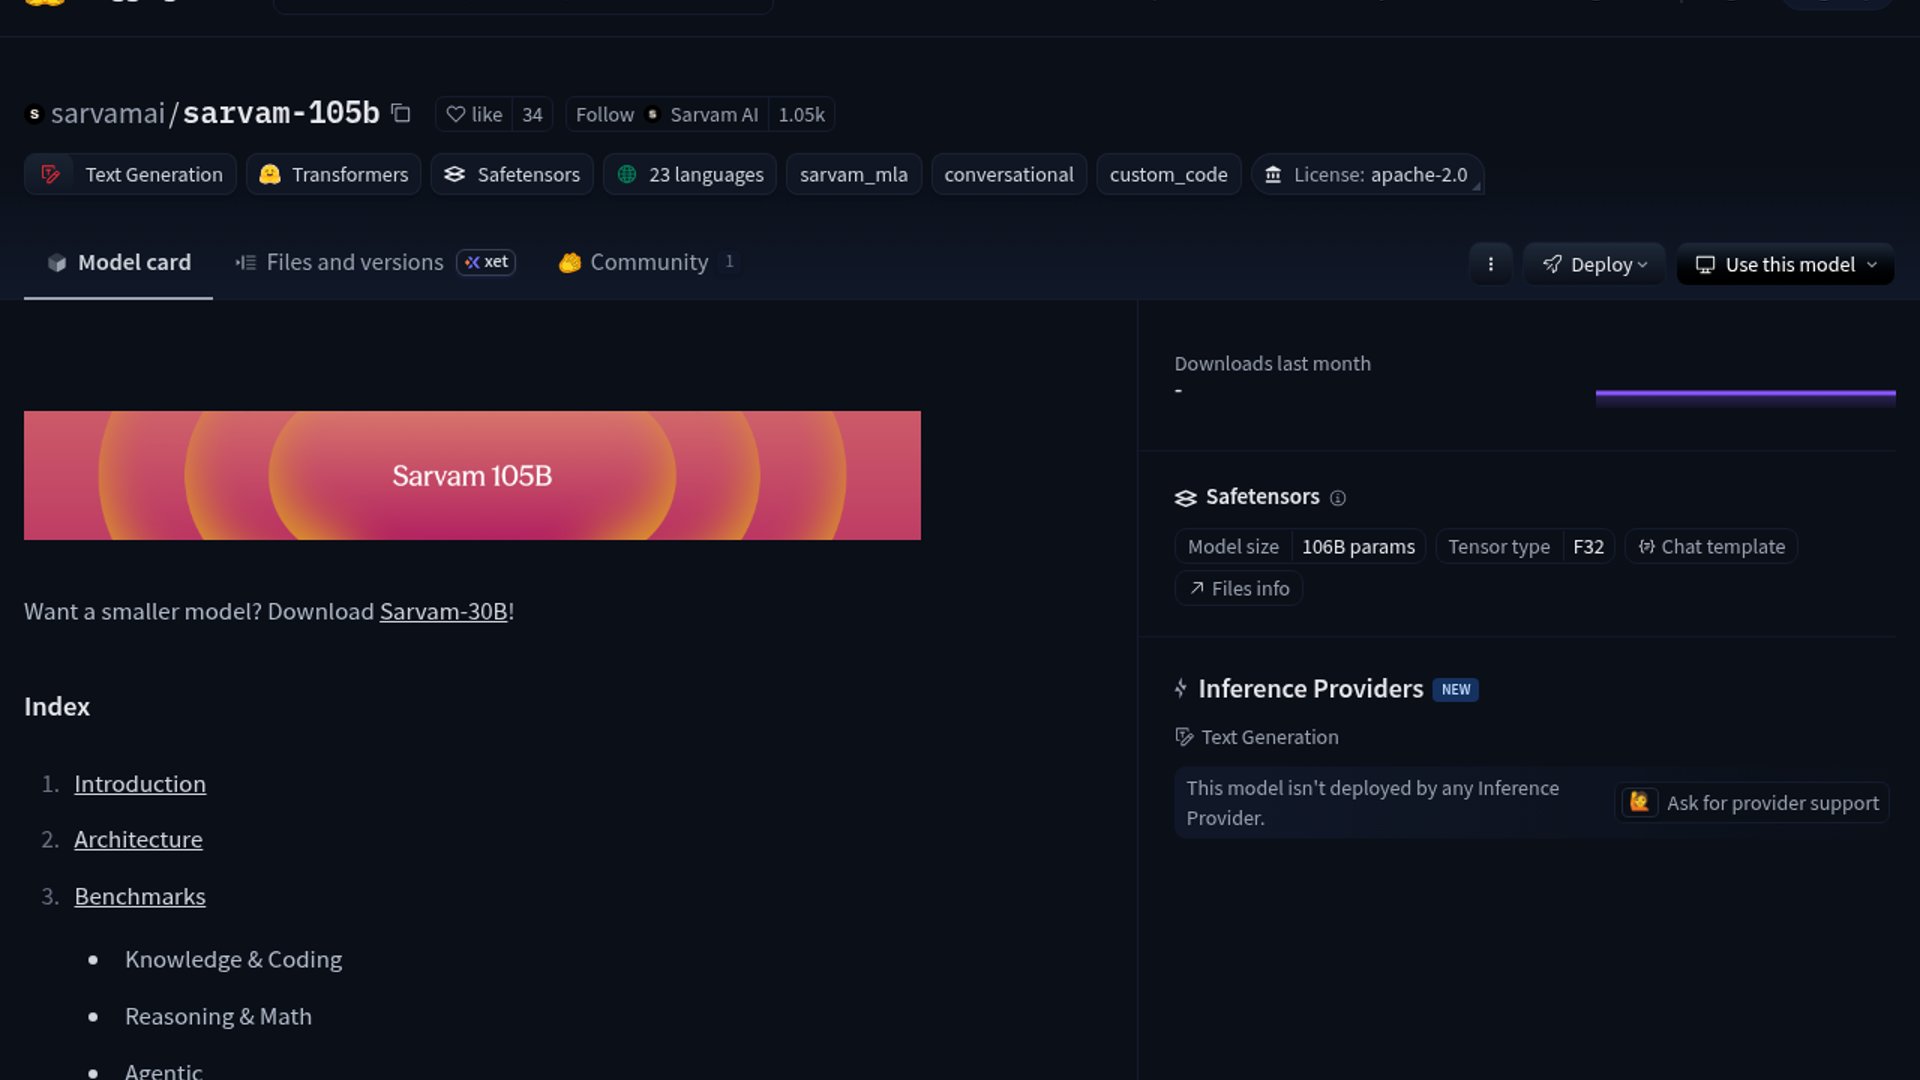
Task: Follow the Sarvam-30B link
Action: coord(443,611)
